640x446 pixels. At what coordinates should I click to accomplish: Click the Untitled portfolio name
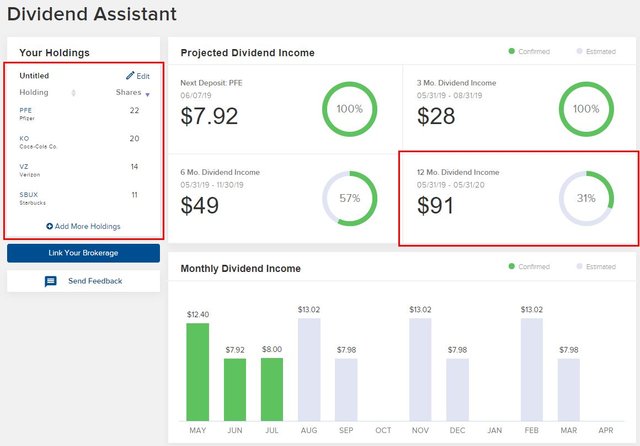(34, 75)
